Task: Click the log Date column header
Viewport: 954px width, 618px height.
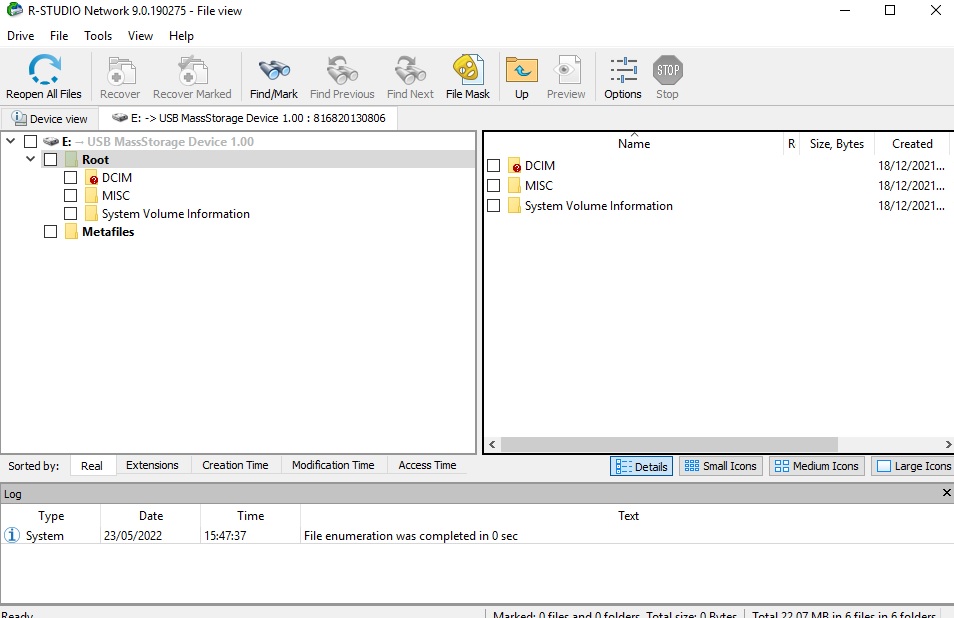Action: click(x=151, y=516)
